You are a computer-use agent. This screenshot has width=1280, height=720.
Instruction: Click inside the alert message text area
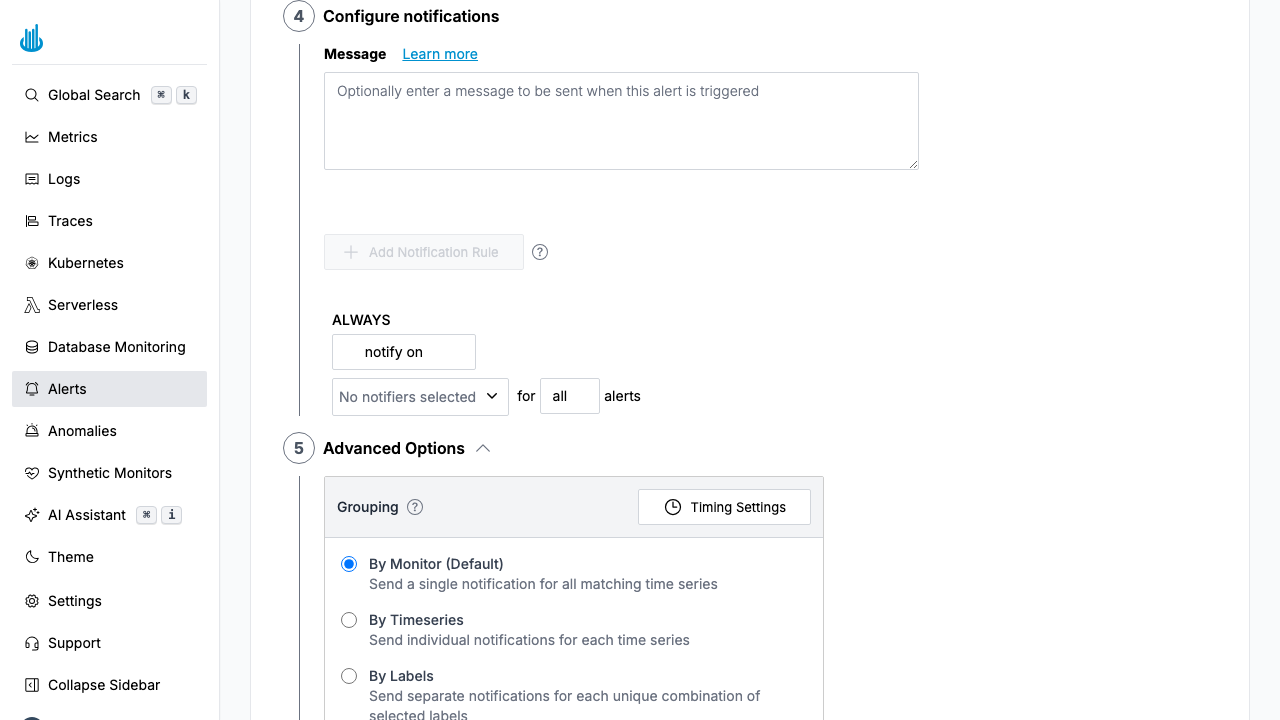[620, 120]
